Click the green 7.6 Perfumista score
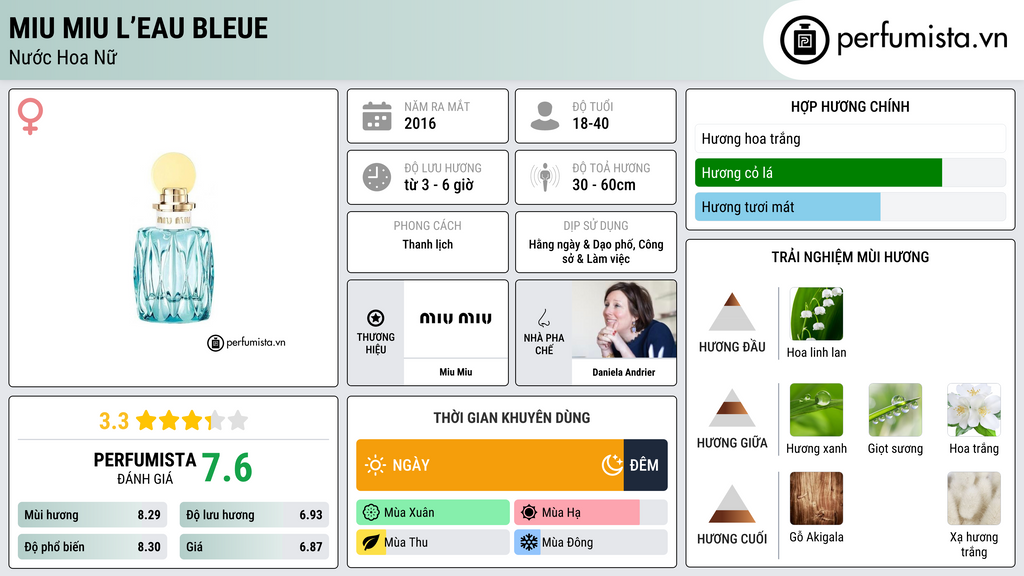Viewport: 1024px width, 576px height. 227,468
